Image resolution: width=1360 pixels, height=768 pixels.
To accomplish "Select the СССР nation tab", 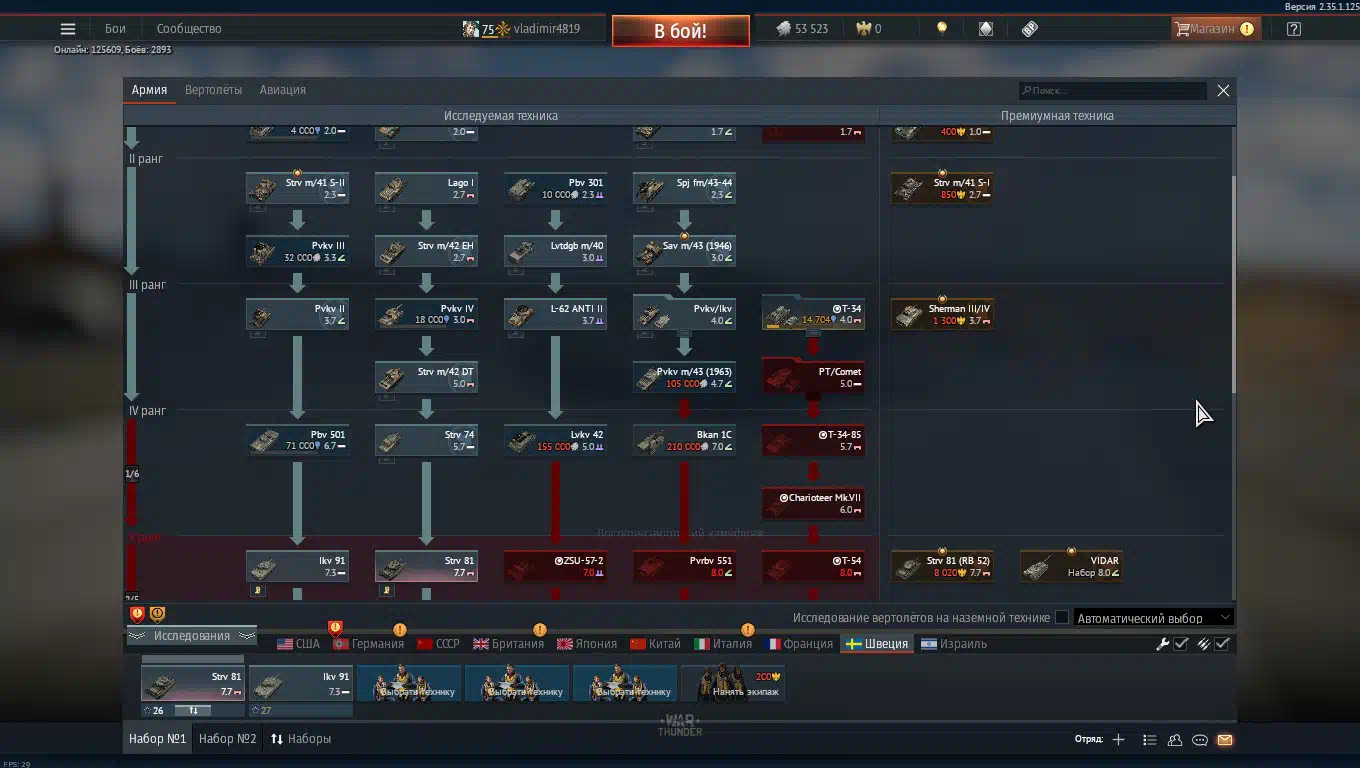I will (438, 644).
